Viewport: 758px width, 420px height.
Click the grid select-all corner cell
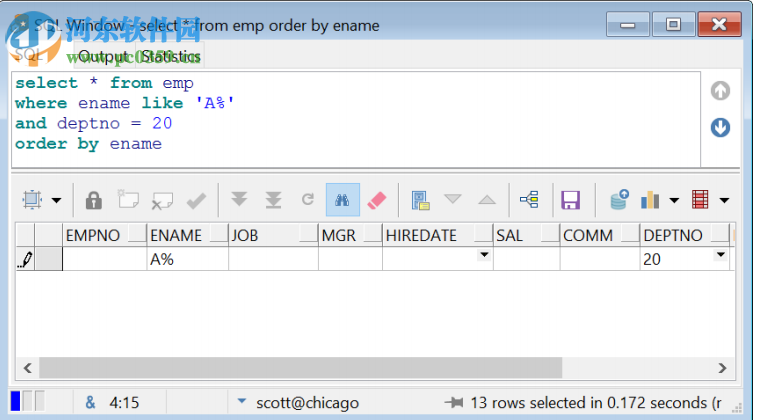25,235
